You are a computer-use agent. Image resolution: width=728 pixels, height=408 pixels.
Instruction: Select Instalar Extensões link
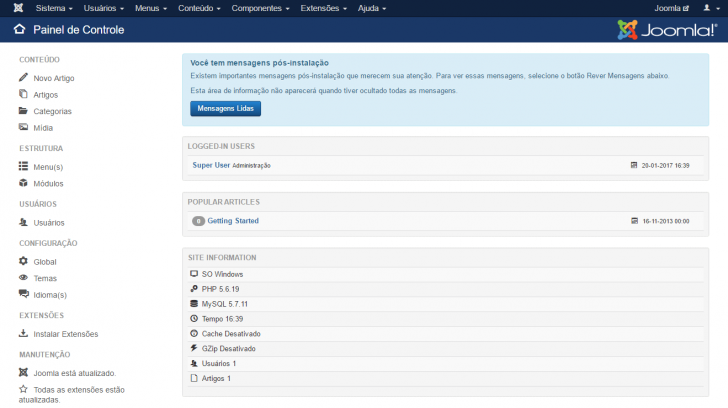[65, 334]
